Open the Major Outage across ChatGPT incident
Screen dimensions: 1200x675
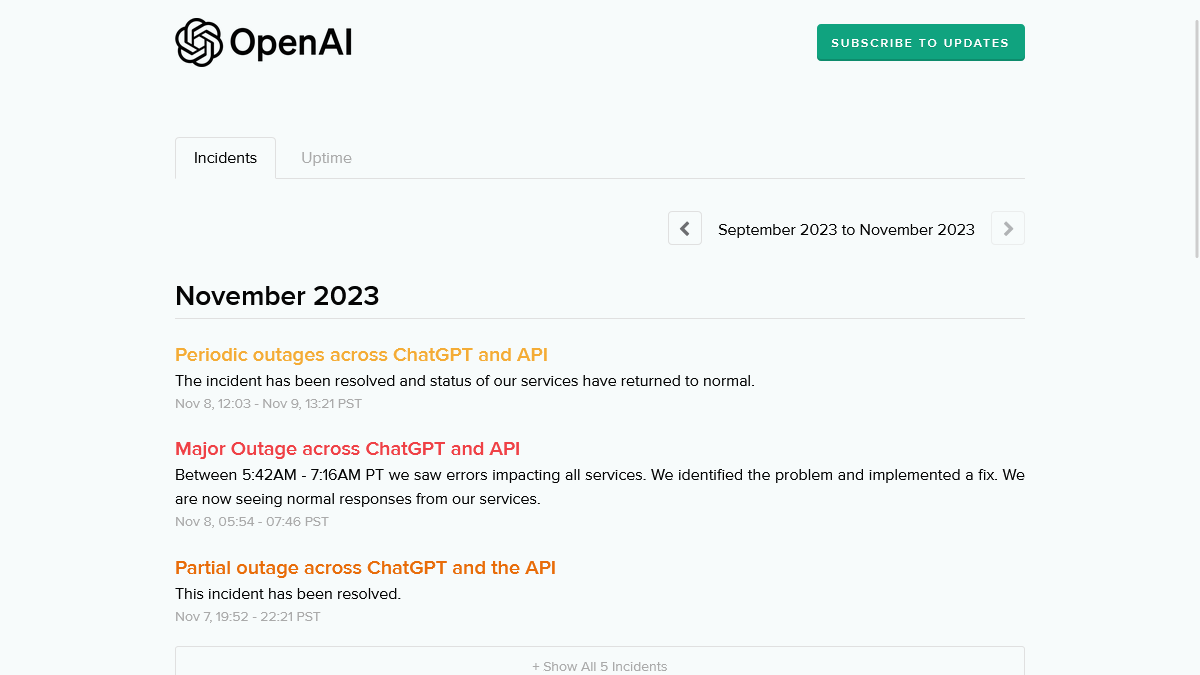pos(347,449)
